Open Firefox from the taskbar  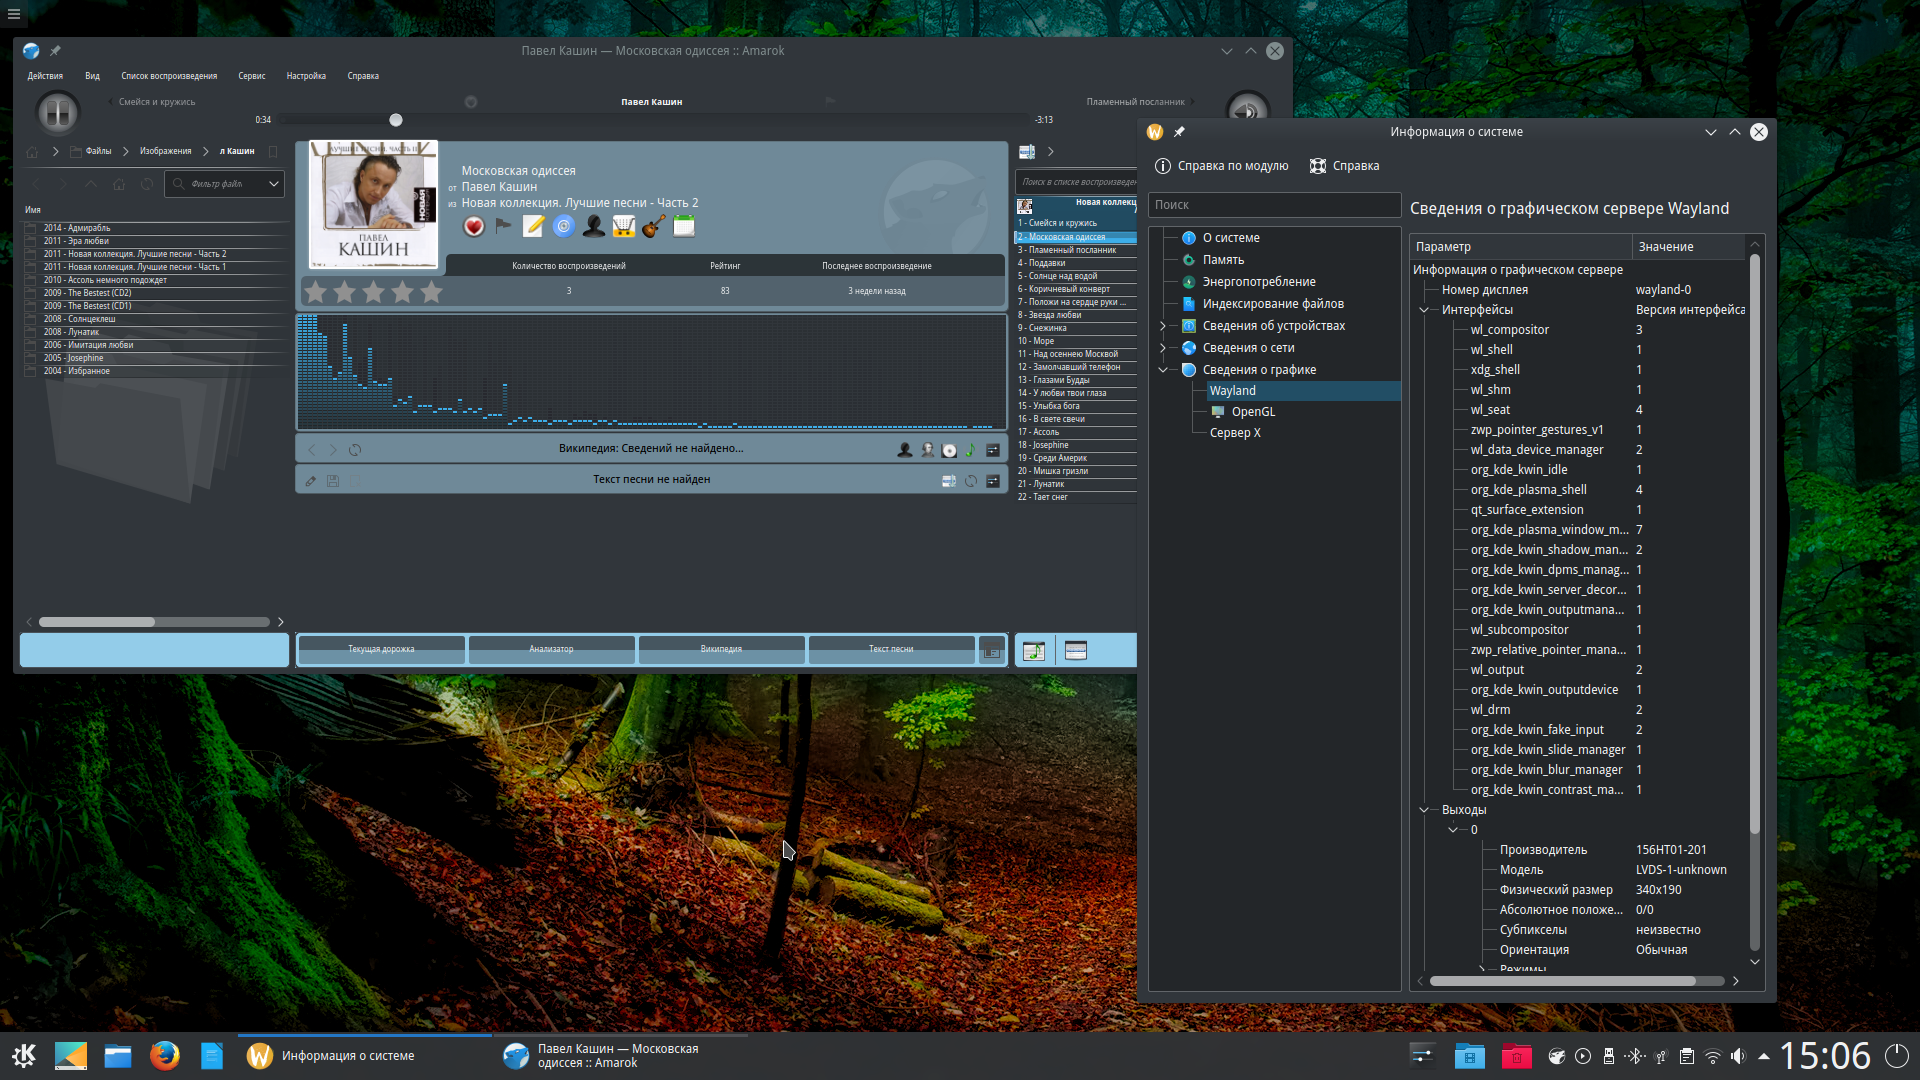(x=165, y=1056)
